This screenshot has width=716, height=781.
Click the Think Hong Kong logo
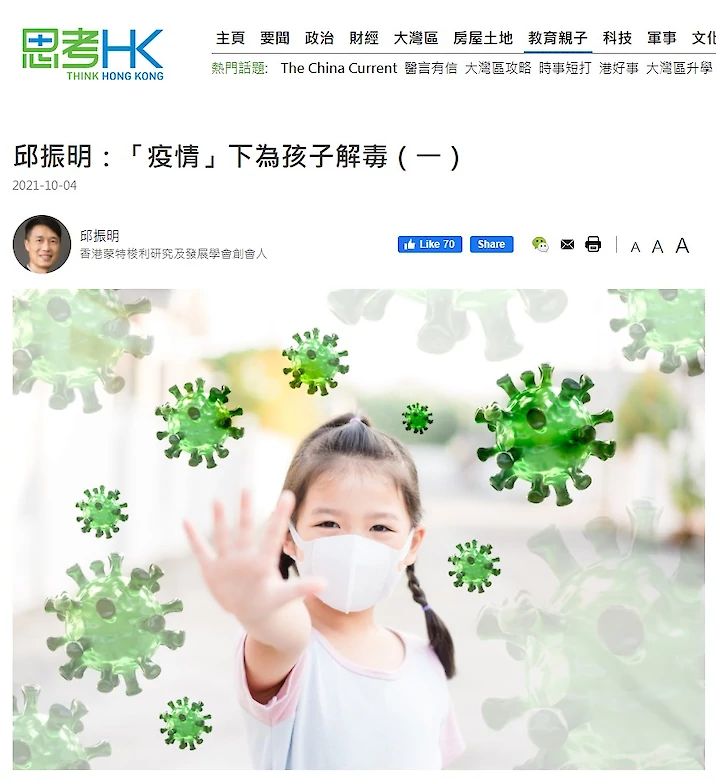(93, 54)
